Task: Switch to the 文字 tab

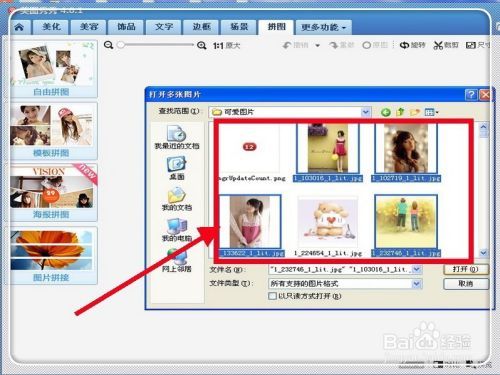Action: pyautogui.click(x=164, y=27)
